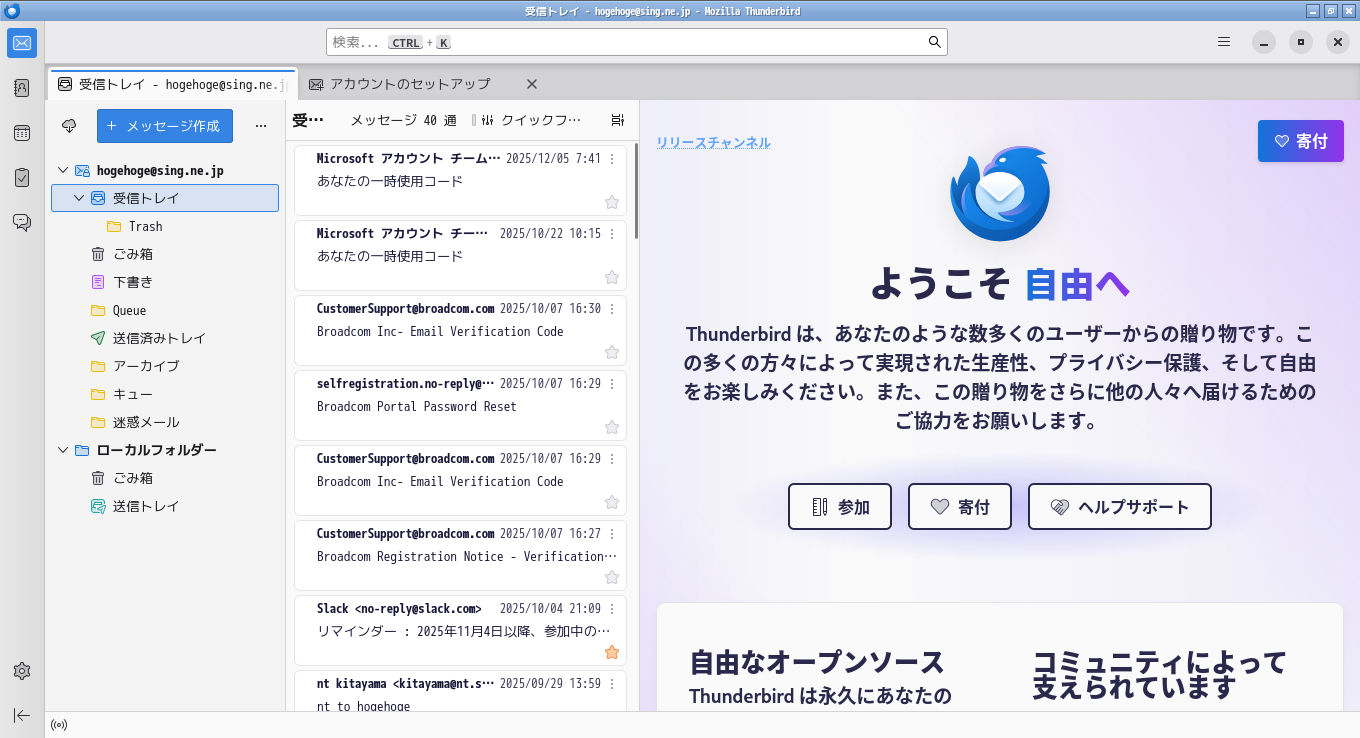Open message list display options
1360x738 pixels.
(x=618, y=120)
